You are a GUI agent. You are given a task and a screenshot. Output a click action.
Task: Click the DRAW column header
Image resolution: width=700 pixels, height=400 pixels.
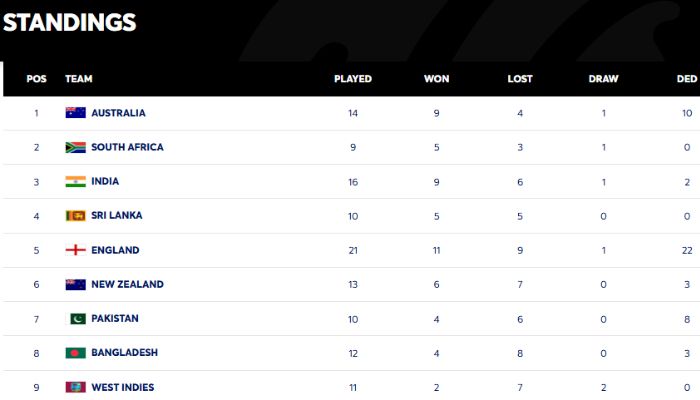tap(603, 79)
